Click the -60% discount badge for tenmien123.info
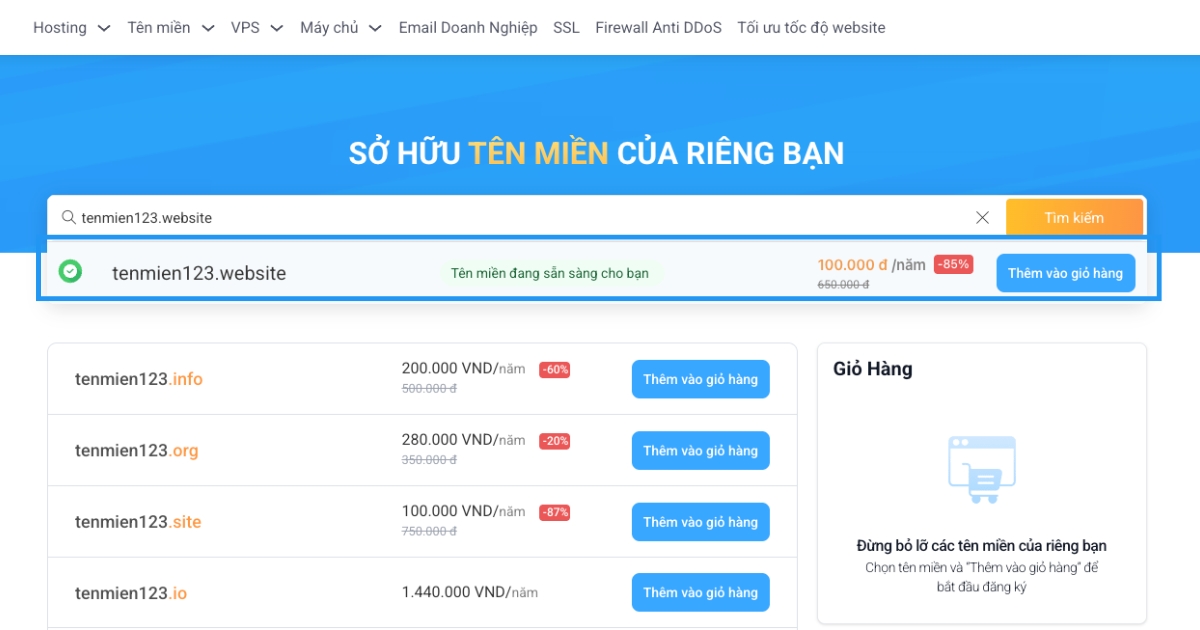Image resolution: width=1200 pixels, height=630 pixels. click(x=556, y=370)
